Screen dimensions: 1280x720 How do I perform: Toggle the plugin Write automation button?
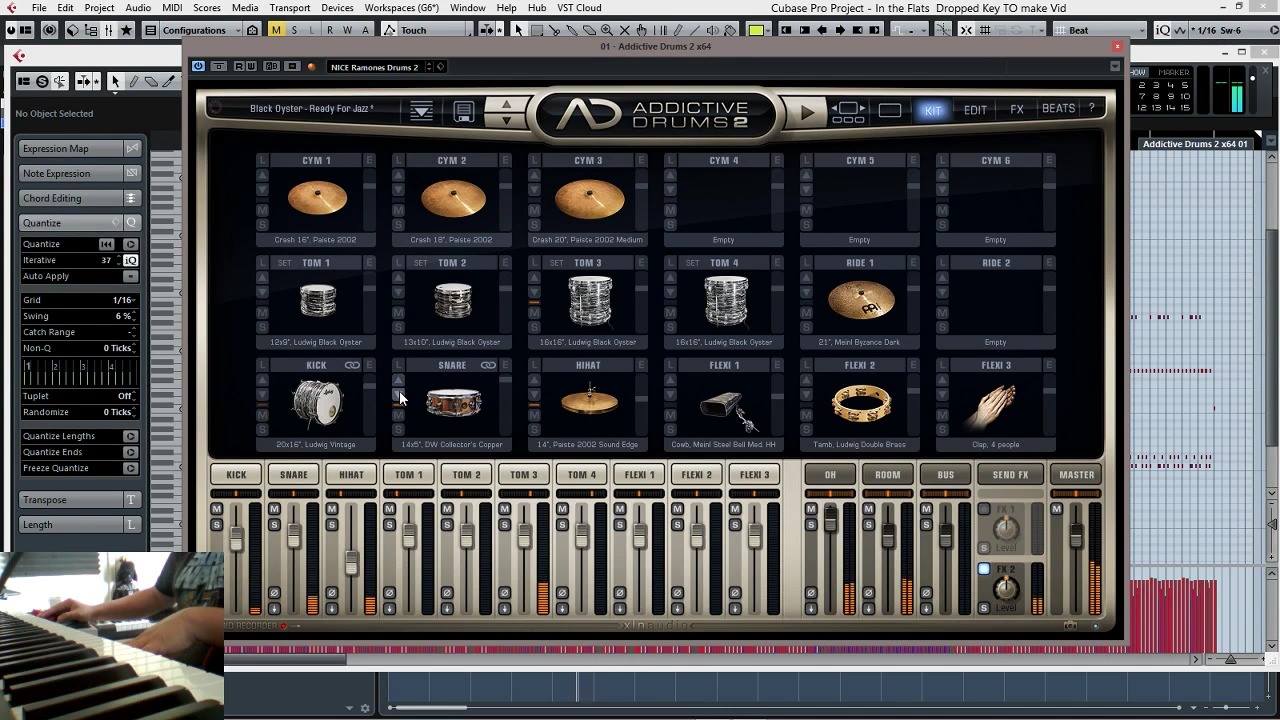coord(251,67)
